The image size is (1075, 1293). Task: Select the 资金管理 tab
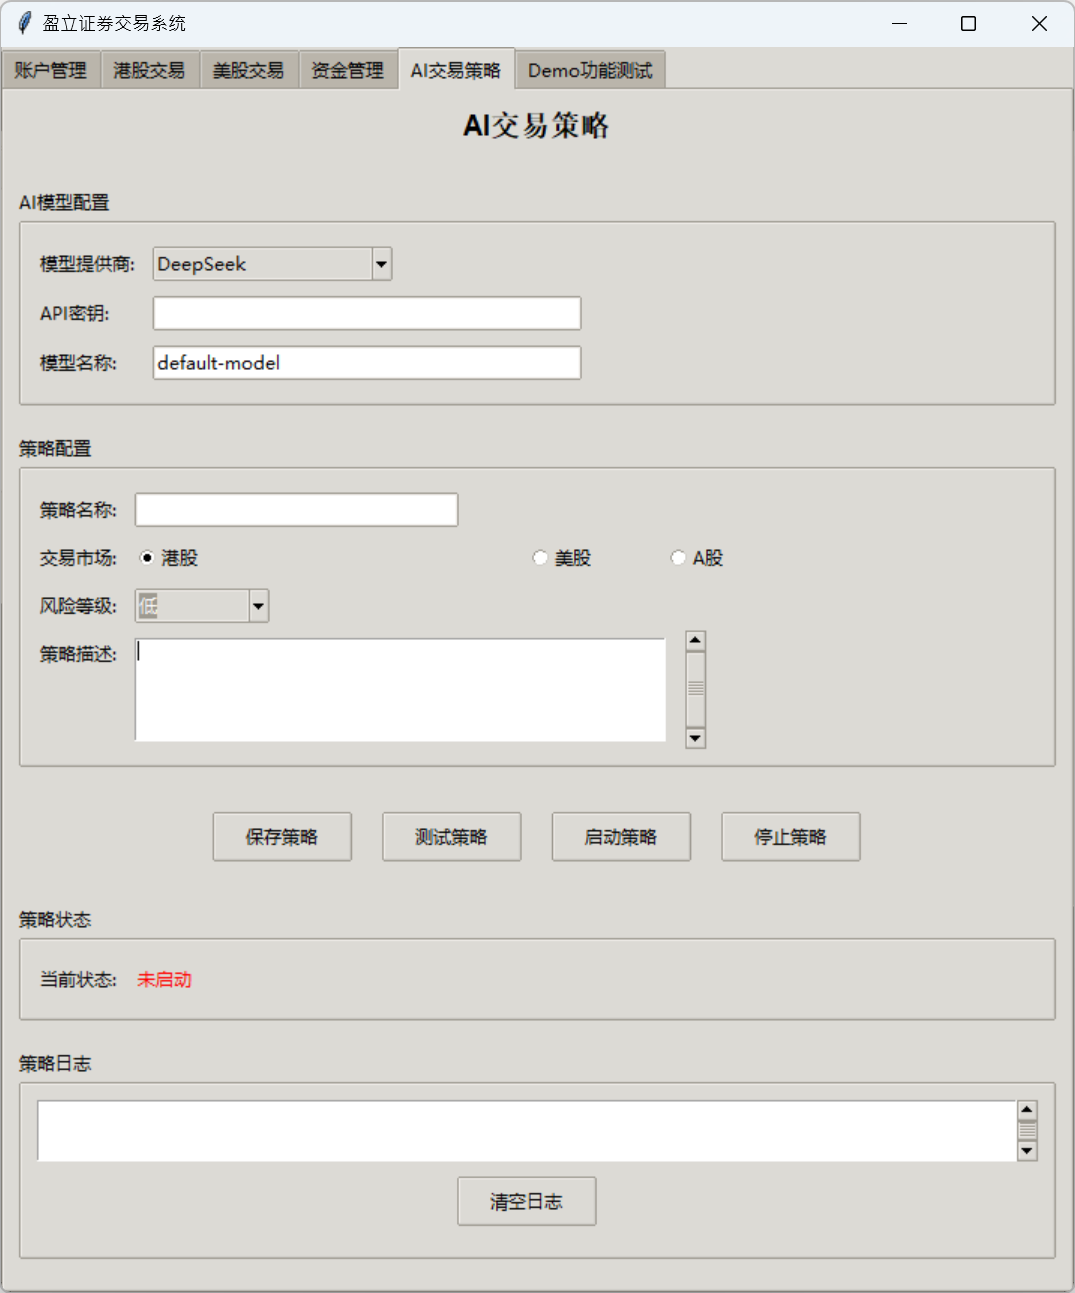tap(348, 70)
